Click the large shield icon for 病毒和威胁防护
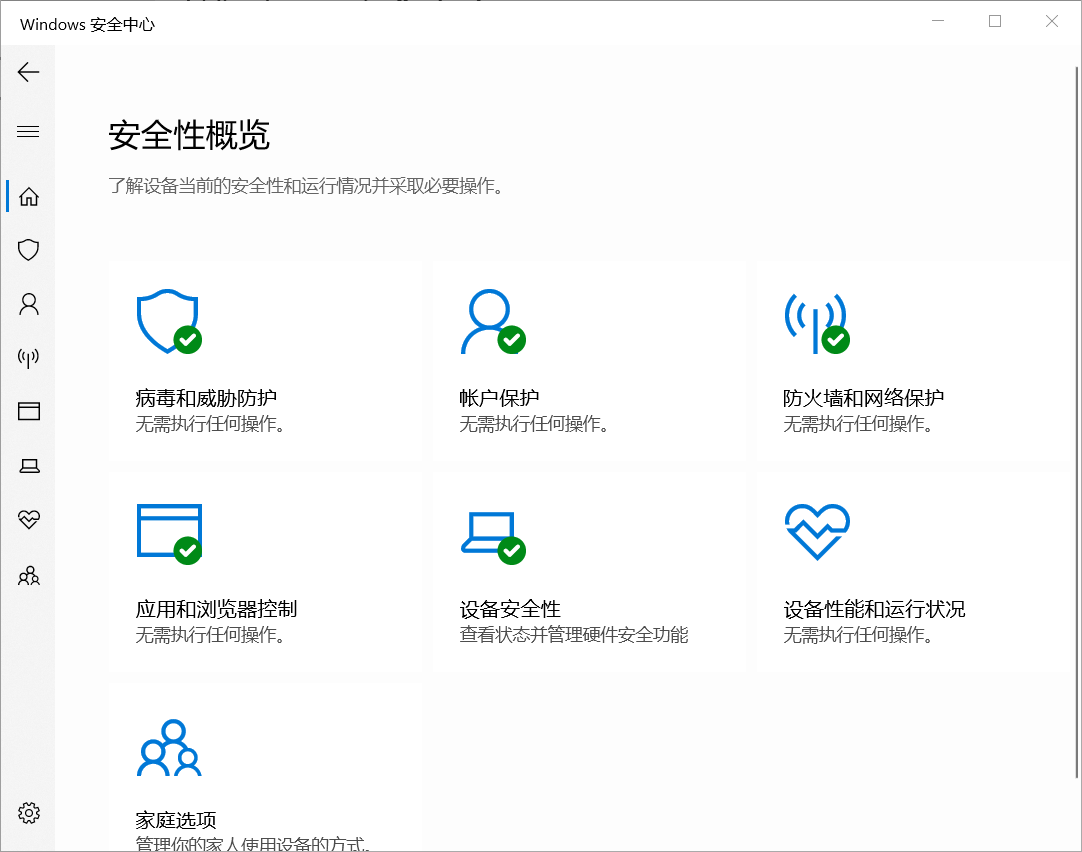 pyautogui.click(x=169, y=321)
